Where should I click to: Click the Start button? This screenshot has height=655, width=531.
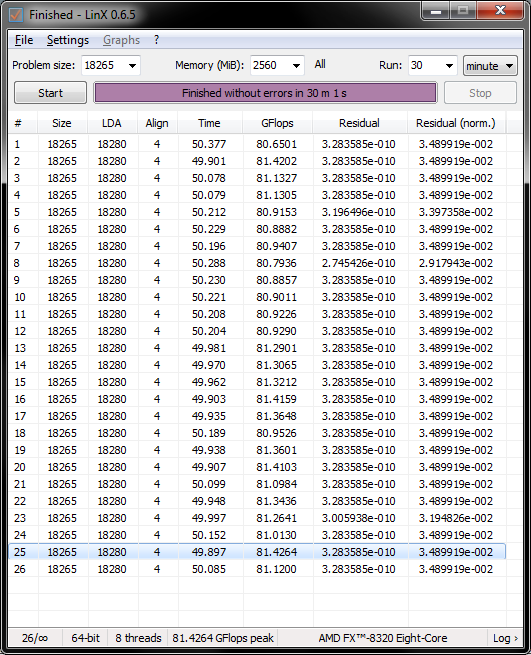click(51, 93)
